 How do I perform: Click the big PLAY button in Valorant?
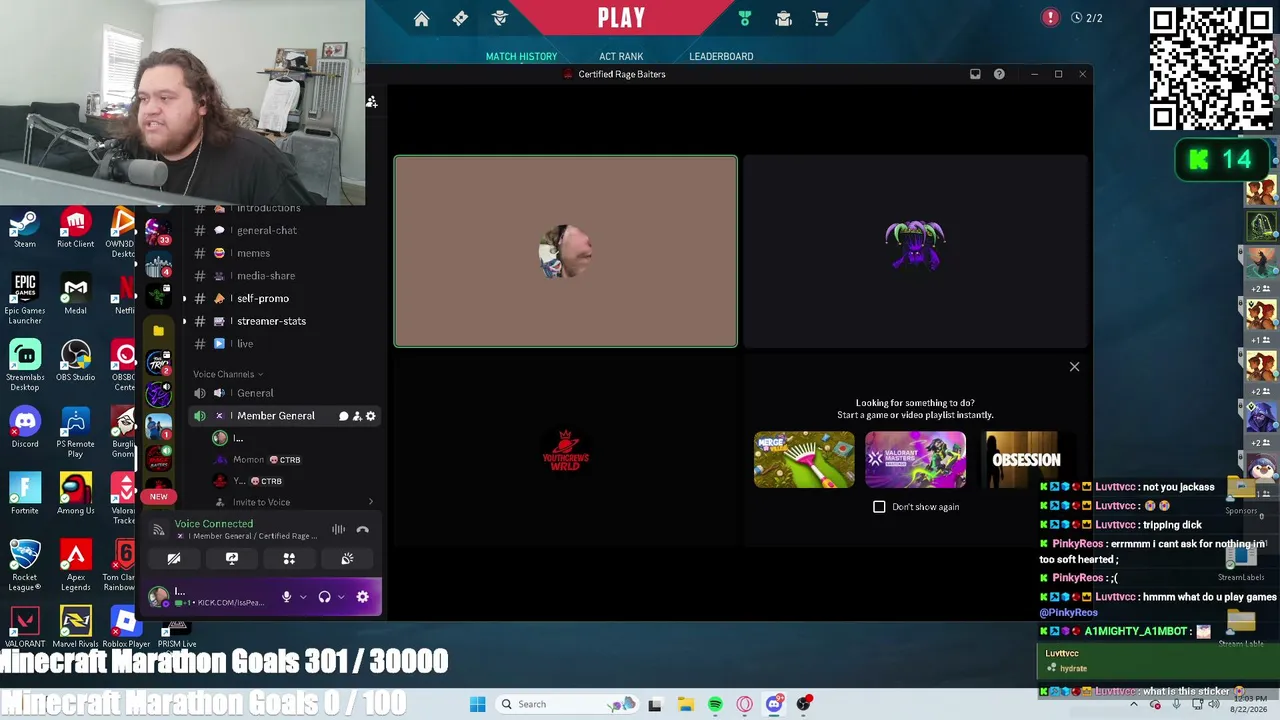point(621,17)
